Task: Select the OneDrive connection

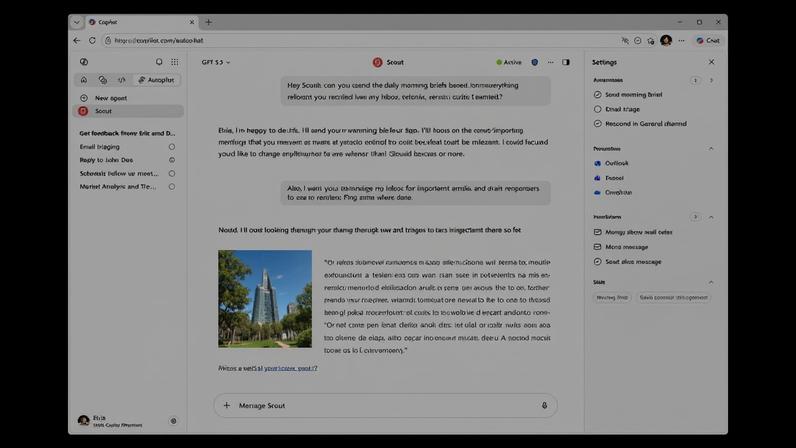Action: click(613, 193)
